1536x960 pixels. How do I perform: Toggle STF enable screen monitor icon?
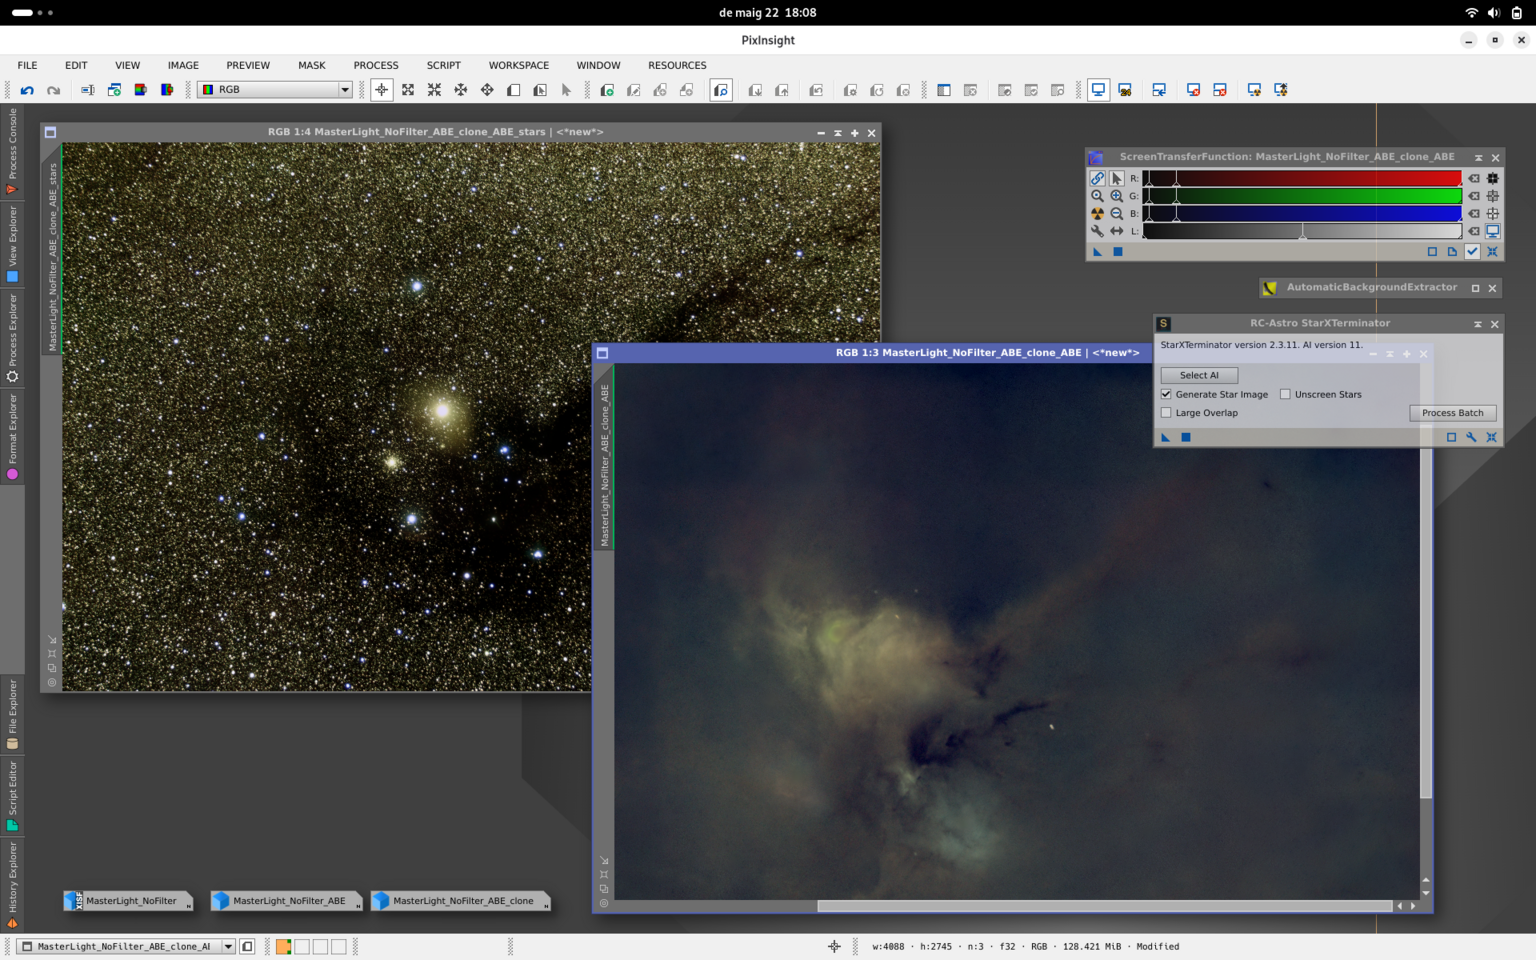[x=1493, y=231]
